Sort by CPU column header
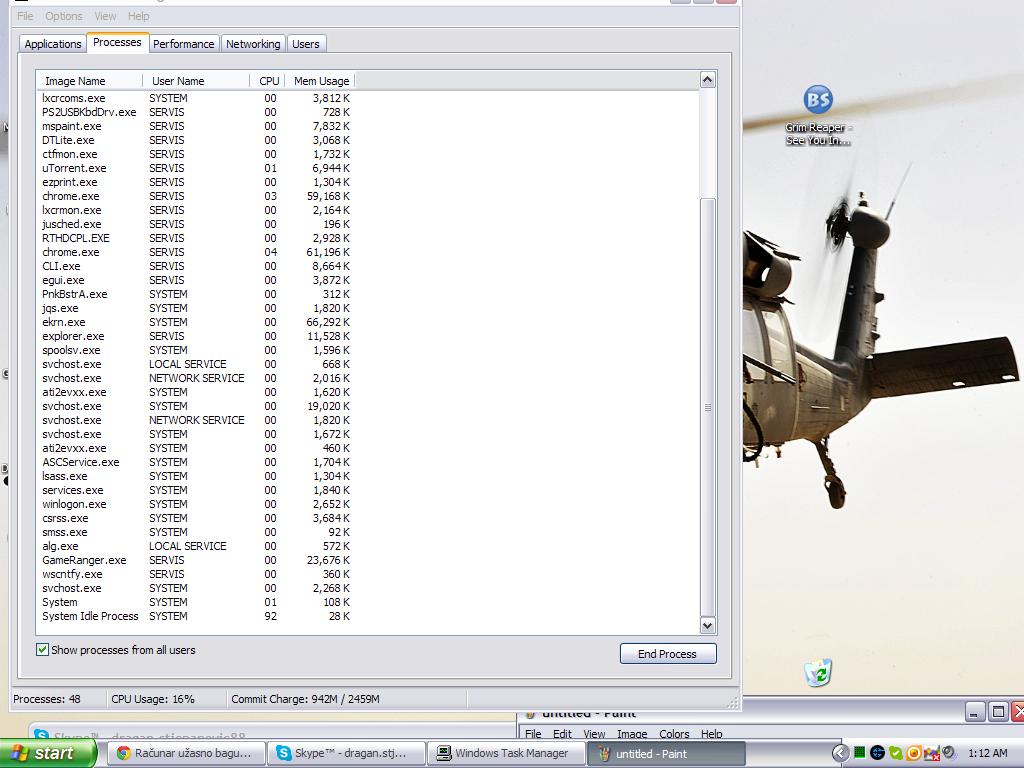1024x768 pixels. coord(268,81)
